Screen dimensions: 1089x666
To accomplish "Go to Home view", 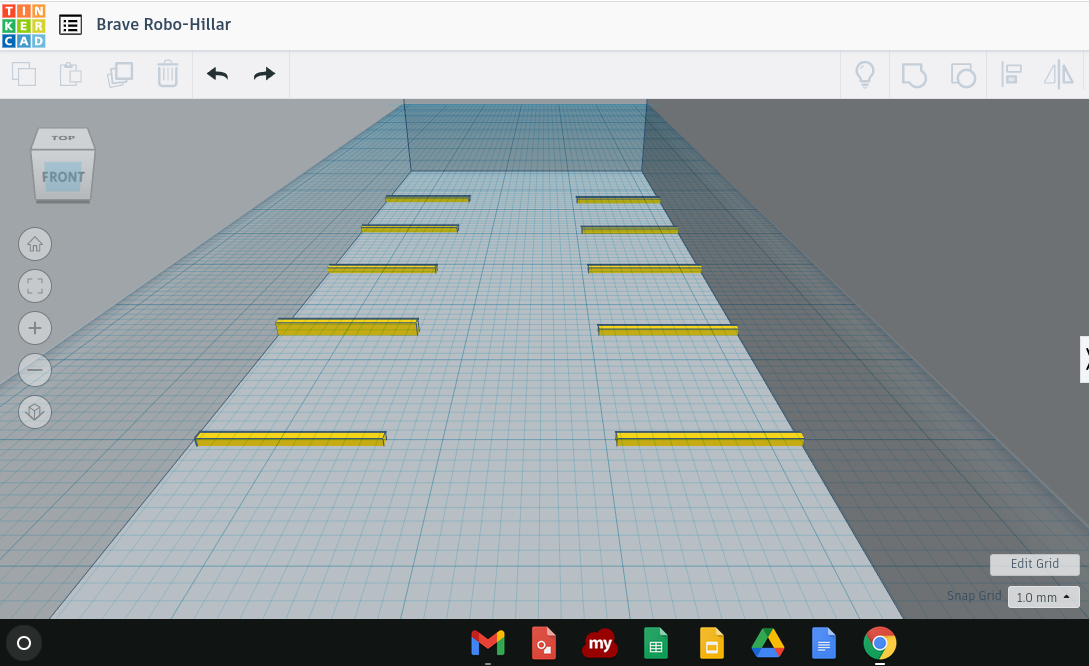I will pyautogui.click(x=35, y=244).
